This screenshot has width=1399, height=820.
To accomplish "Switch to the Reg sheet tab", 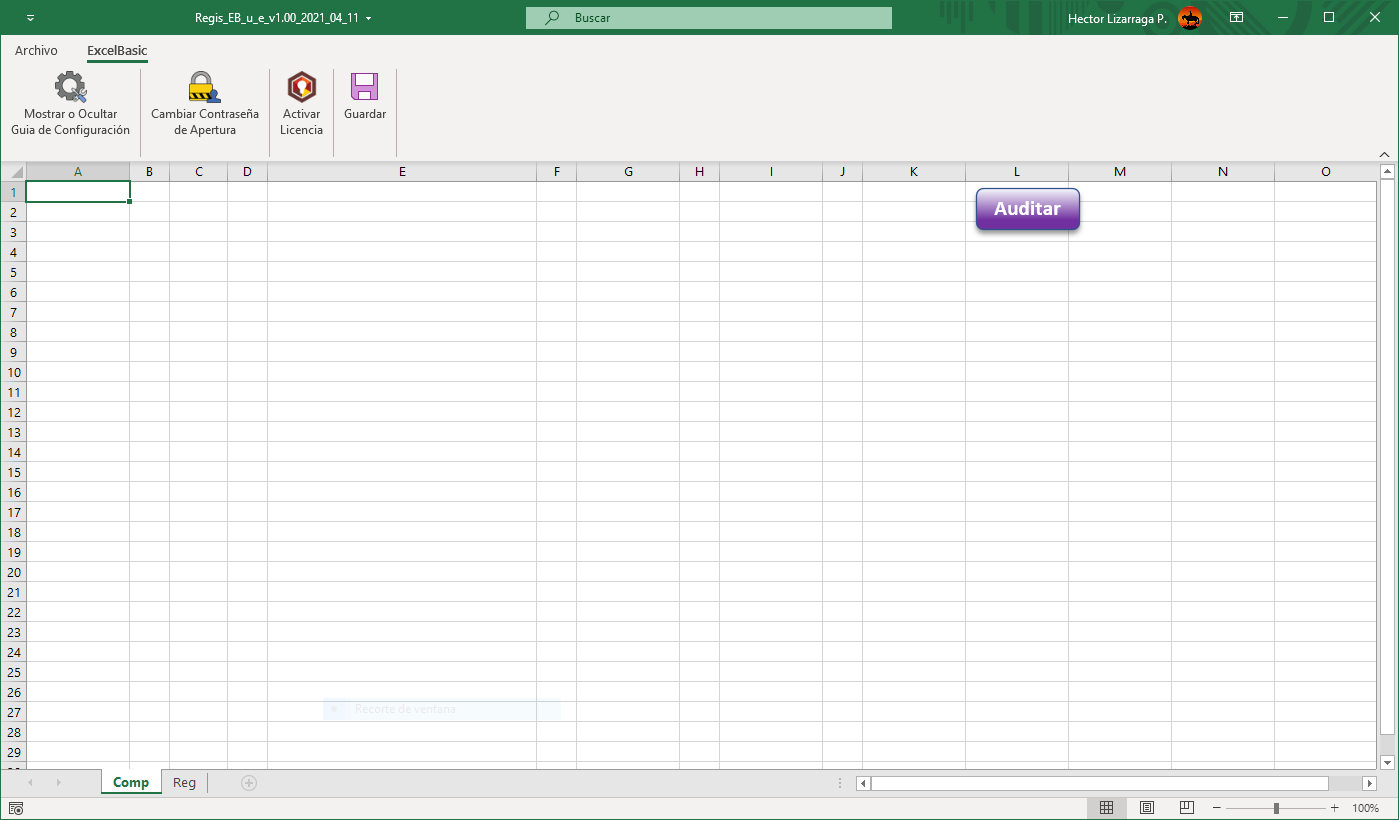I will [184, 782].
